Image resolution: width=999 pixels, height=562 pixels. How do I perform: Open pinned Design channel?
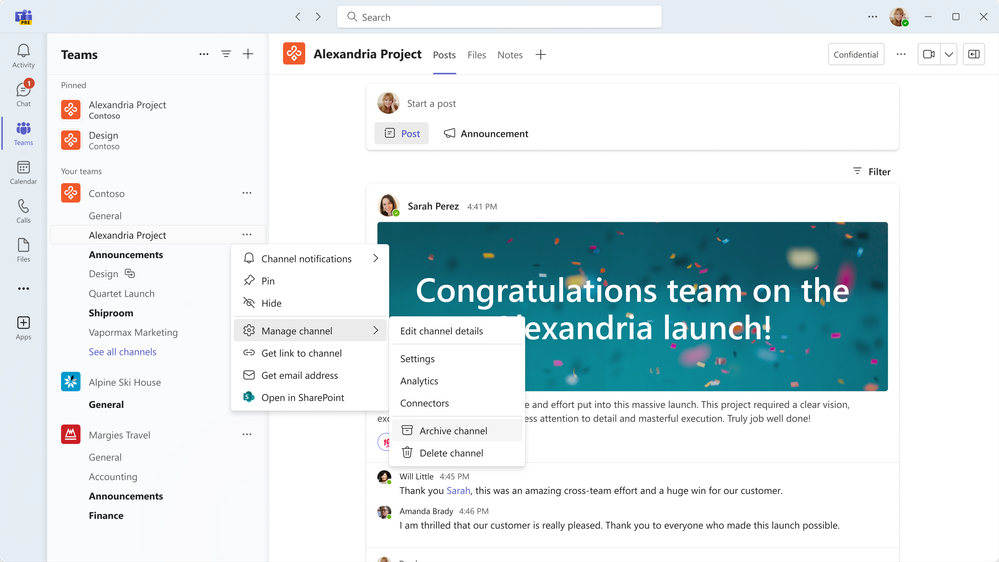(x=157, y=140)
